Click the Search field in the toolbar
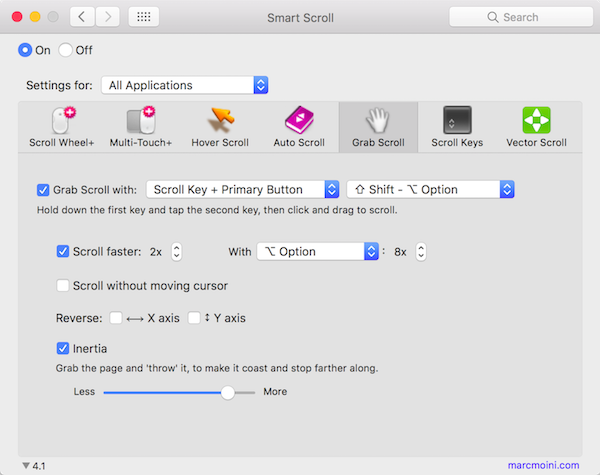This screenshot has height=475, width=600. (x=515, y=17)
